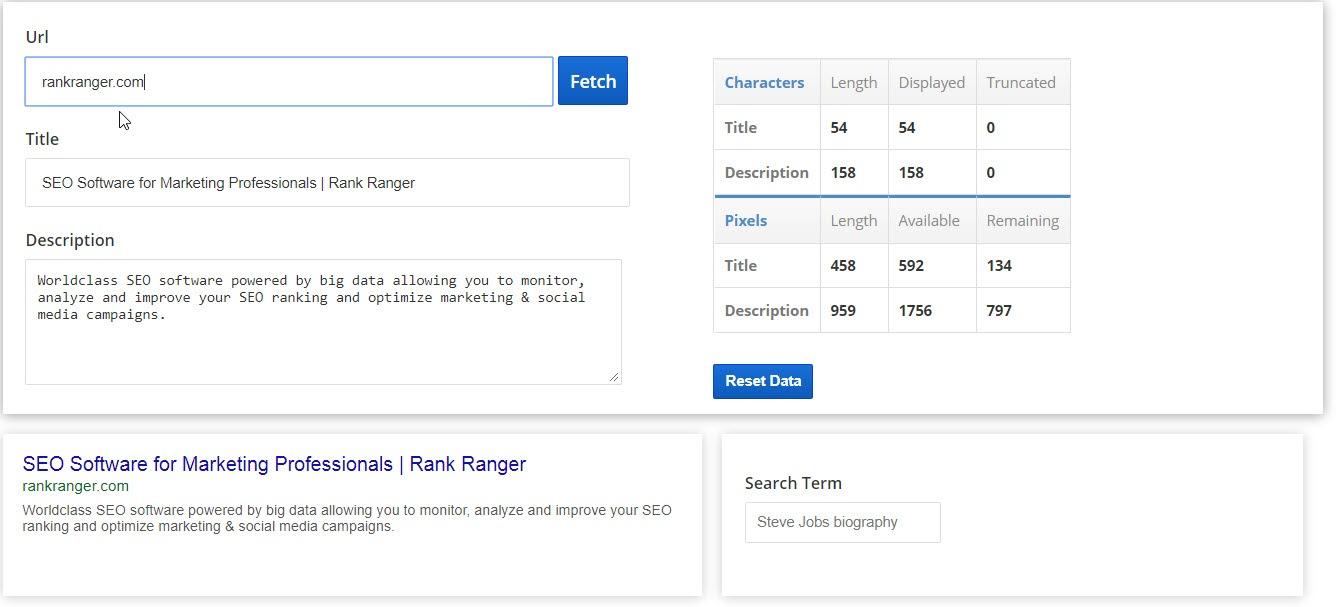Click the description remaining pixels value 797
Image resolution: width=1336 pixels, height=607 pixels.
tap(999, 311)
